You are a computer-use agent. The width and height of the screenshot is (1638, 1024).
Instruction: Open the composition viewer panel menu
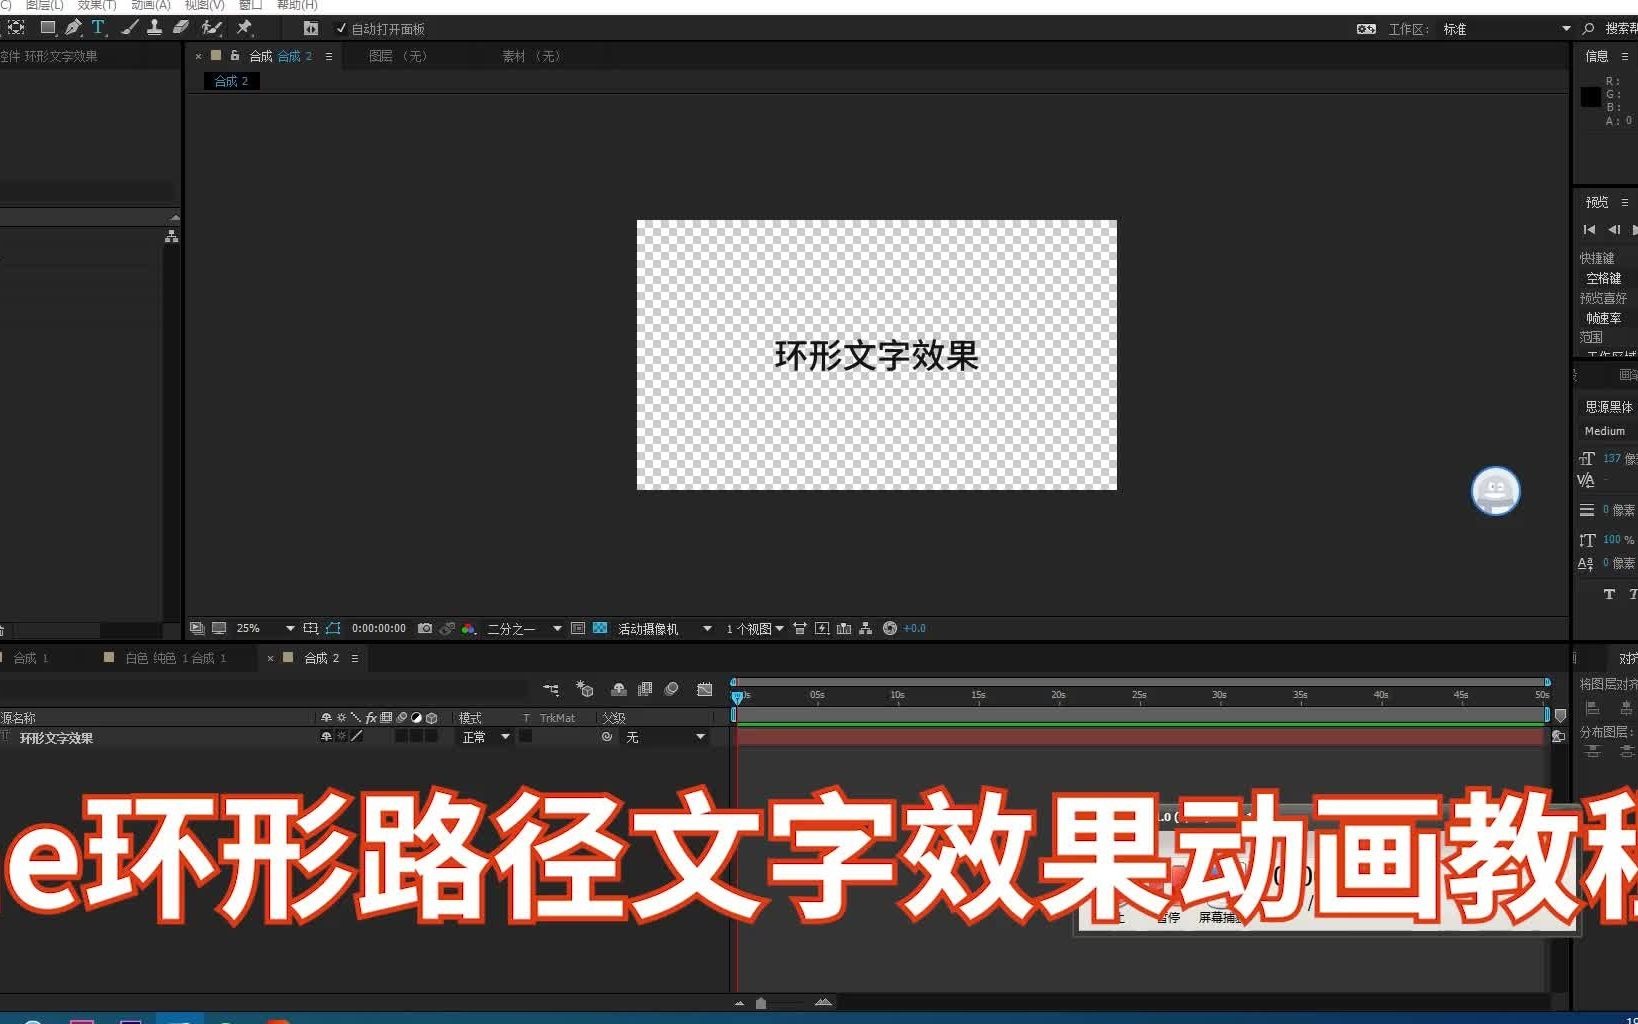[x=329, y=56]
